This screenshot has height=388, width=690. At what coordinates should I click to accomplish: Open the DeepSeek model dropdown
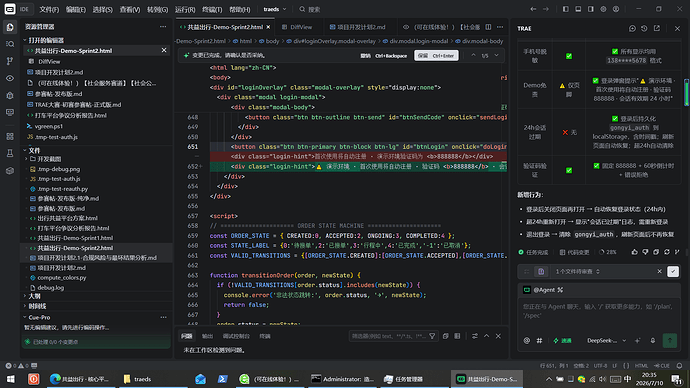pos(606,340)
